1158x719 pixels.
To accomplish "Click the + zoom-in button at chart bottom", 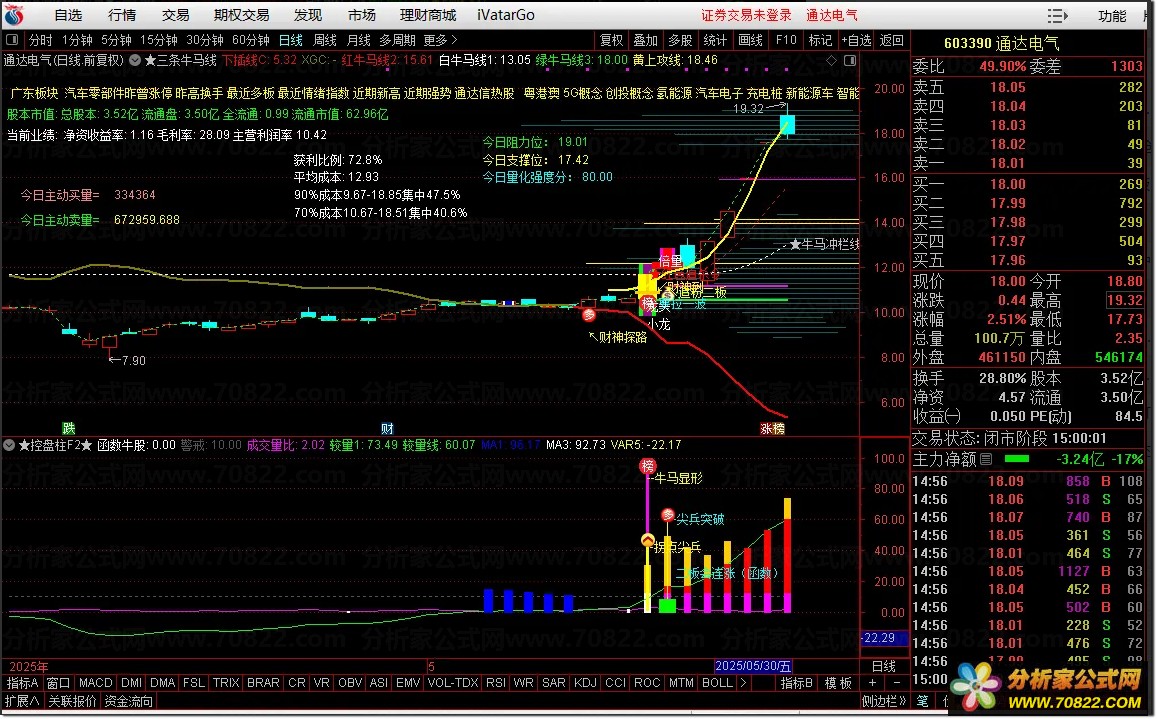I will pos(872,683).
